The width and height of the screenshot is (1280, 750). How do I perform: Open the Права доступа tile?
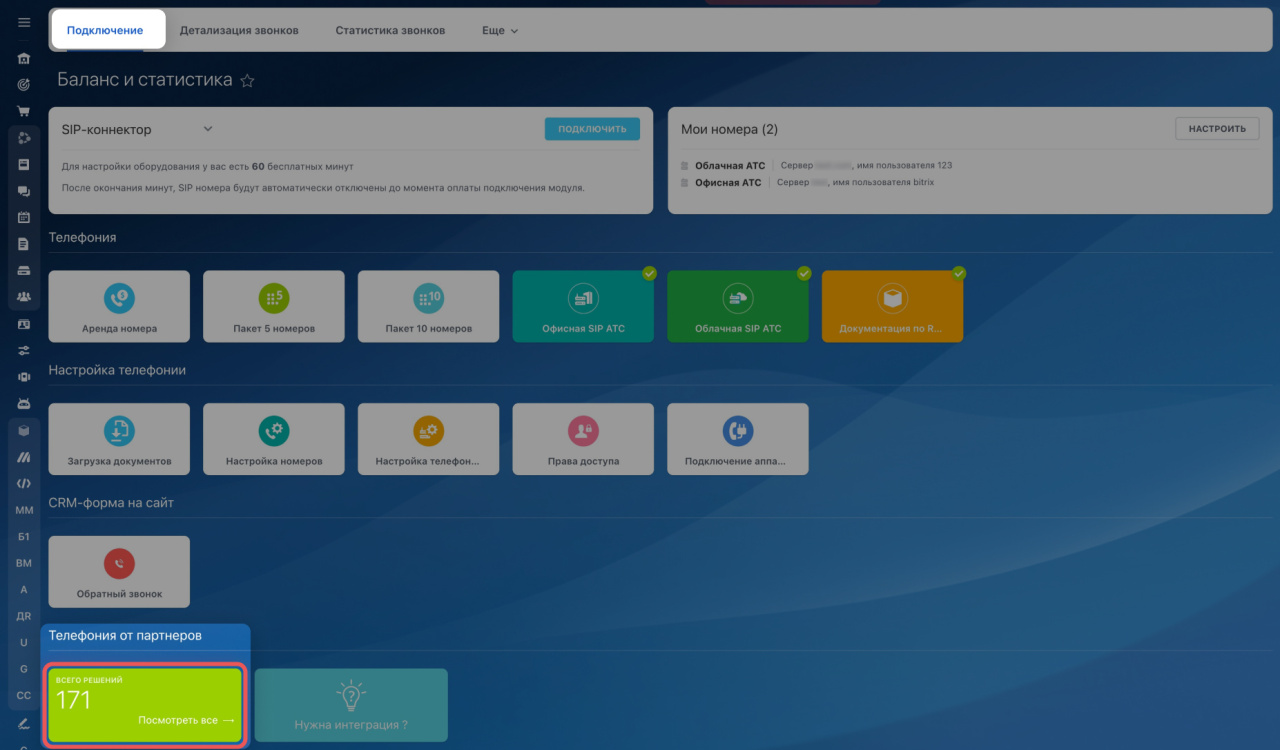pos(583,439)
